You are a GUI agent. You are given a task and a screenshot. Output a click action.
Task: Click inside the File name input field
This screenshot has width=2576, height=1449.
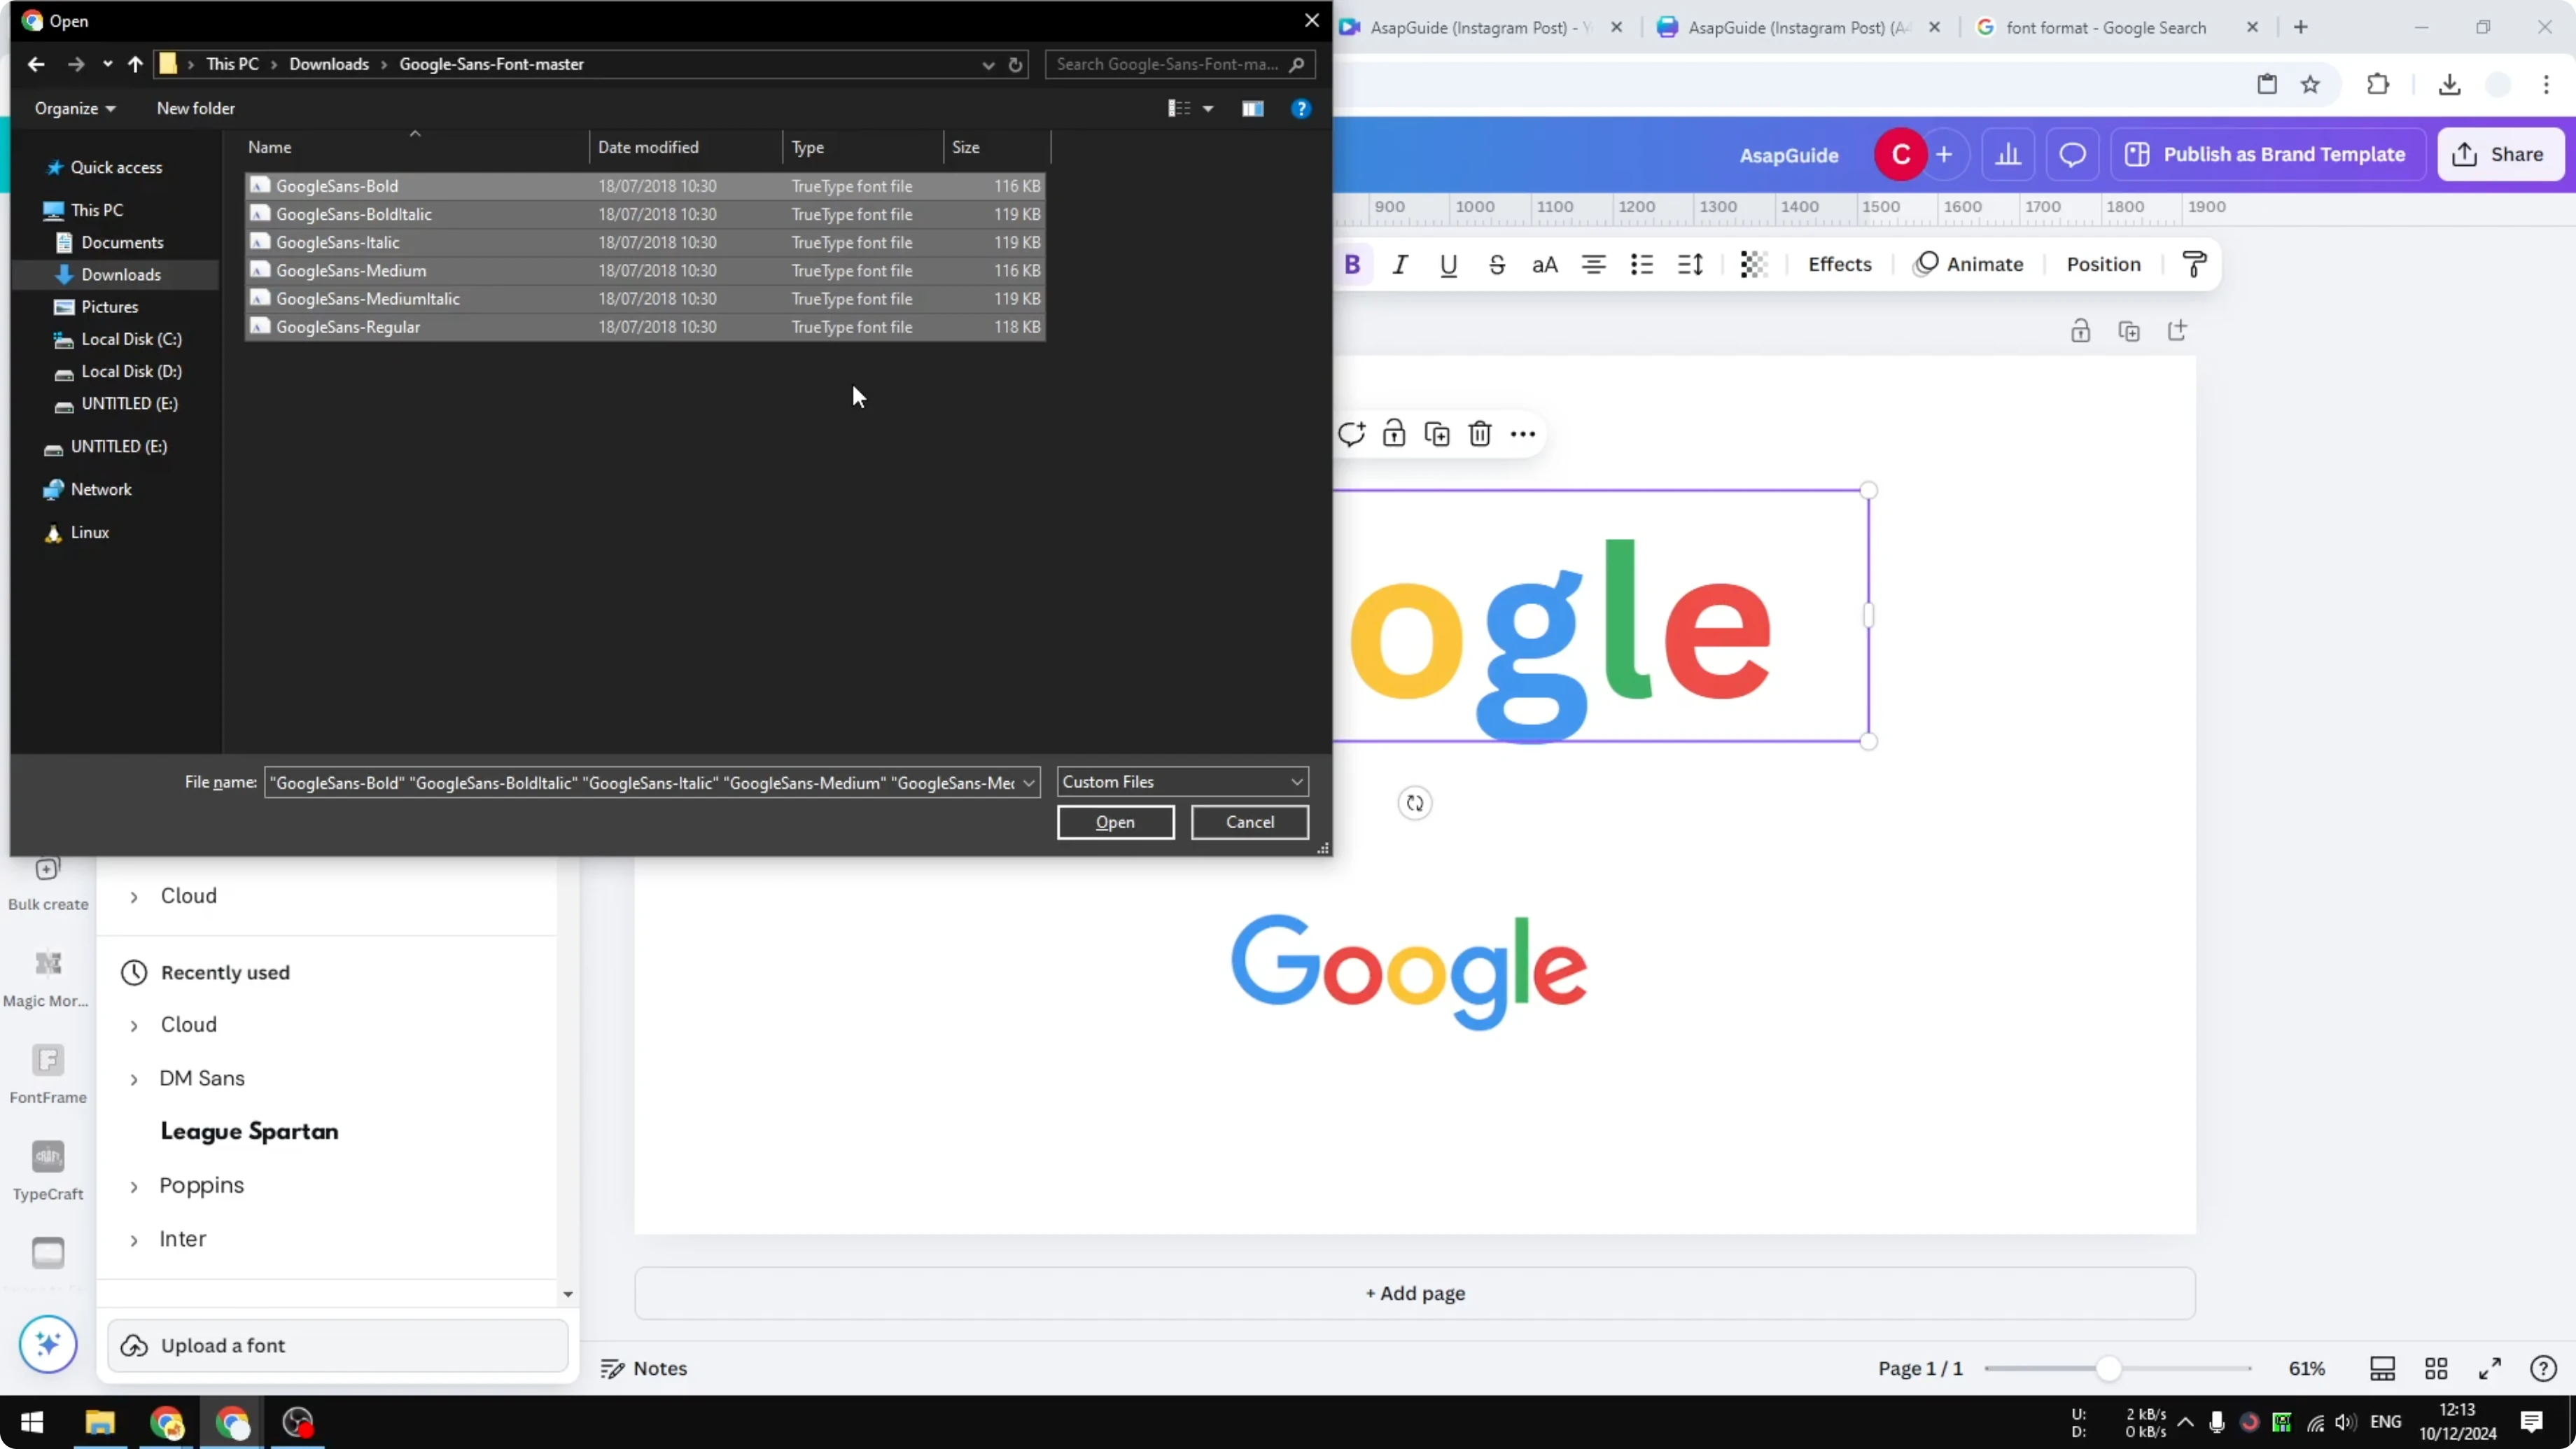tap(640, 782)
